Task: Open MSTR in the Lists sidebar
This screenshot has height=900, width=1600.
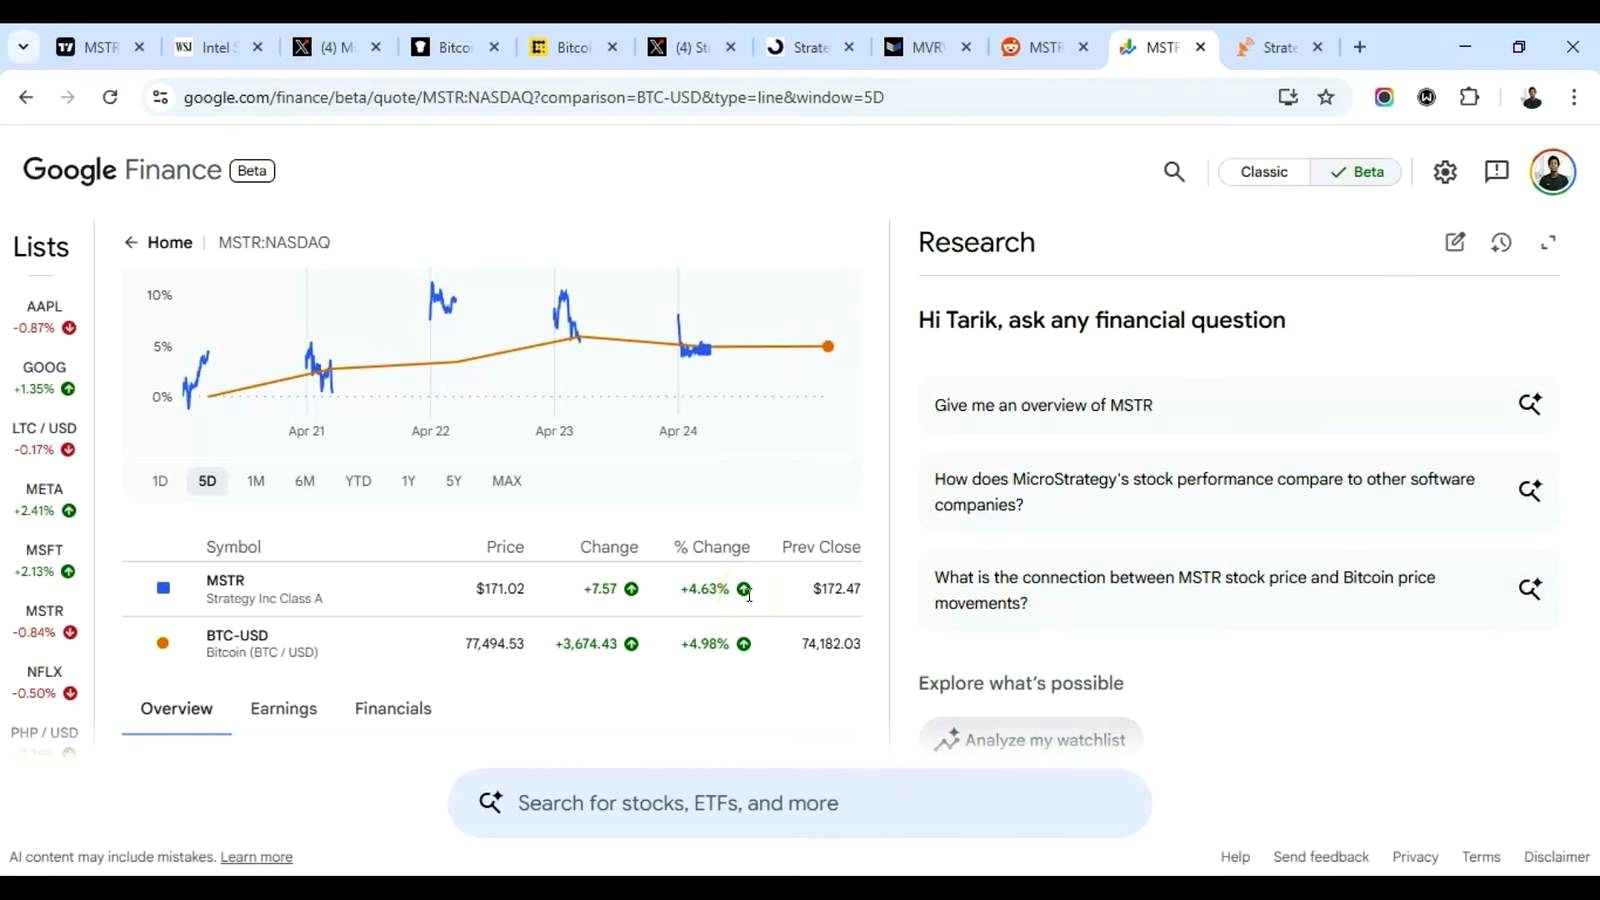Action: point(45,622)
